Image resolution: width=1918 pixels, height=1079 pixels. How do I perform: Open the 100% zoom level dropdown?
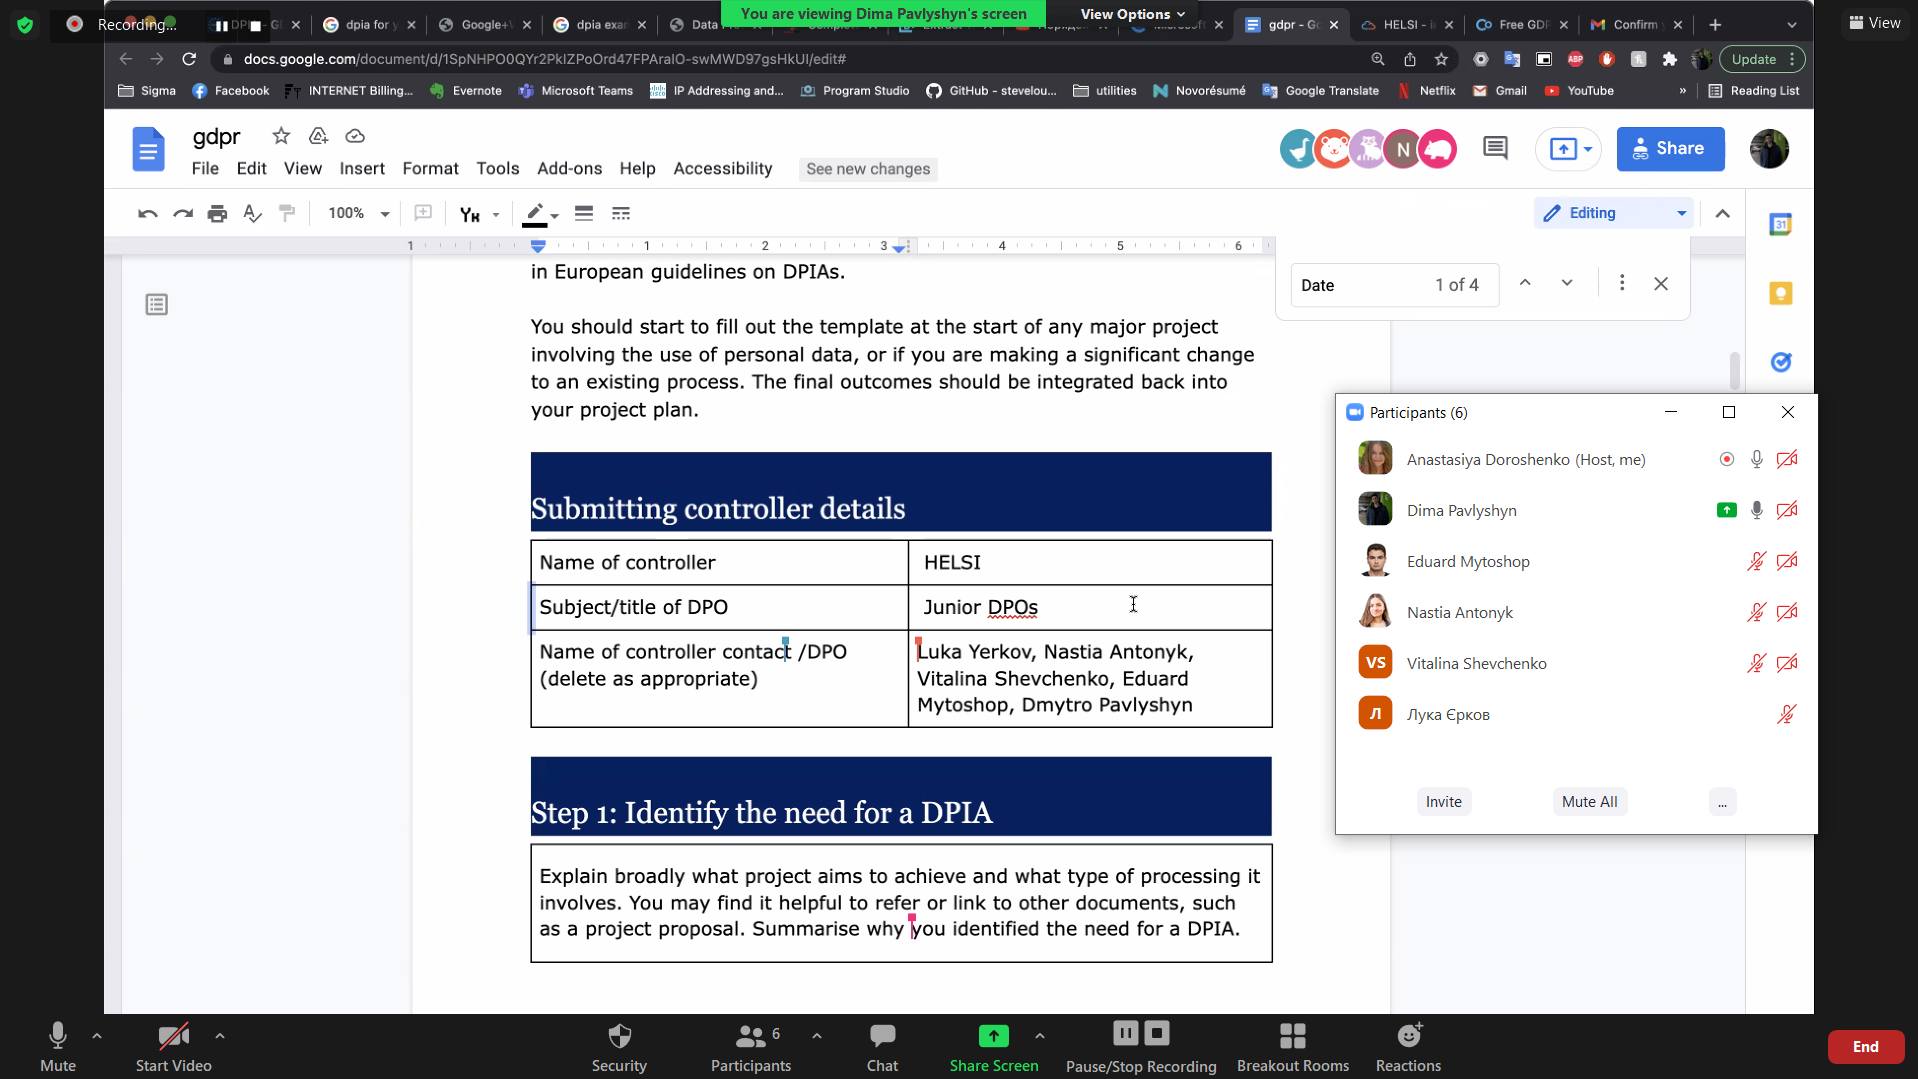point(358,213)
